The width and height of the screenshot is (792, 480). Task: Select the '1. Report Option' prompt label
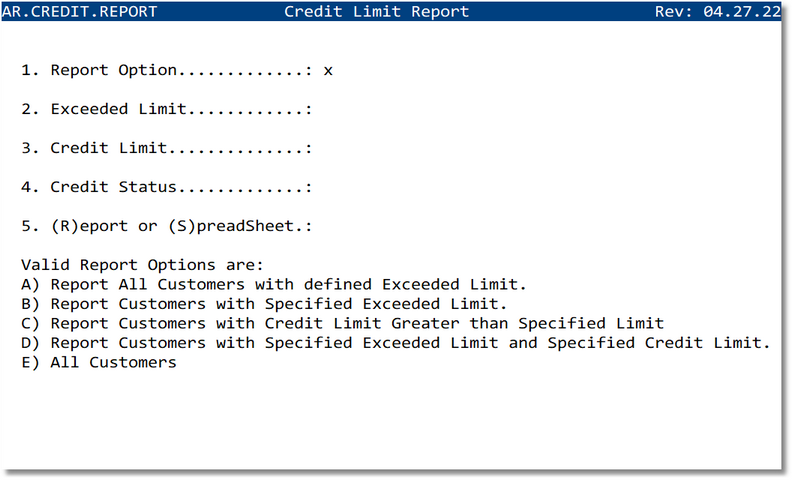click(112, 70)
